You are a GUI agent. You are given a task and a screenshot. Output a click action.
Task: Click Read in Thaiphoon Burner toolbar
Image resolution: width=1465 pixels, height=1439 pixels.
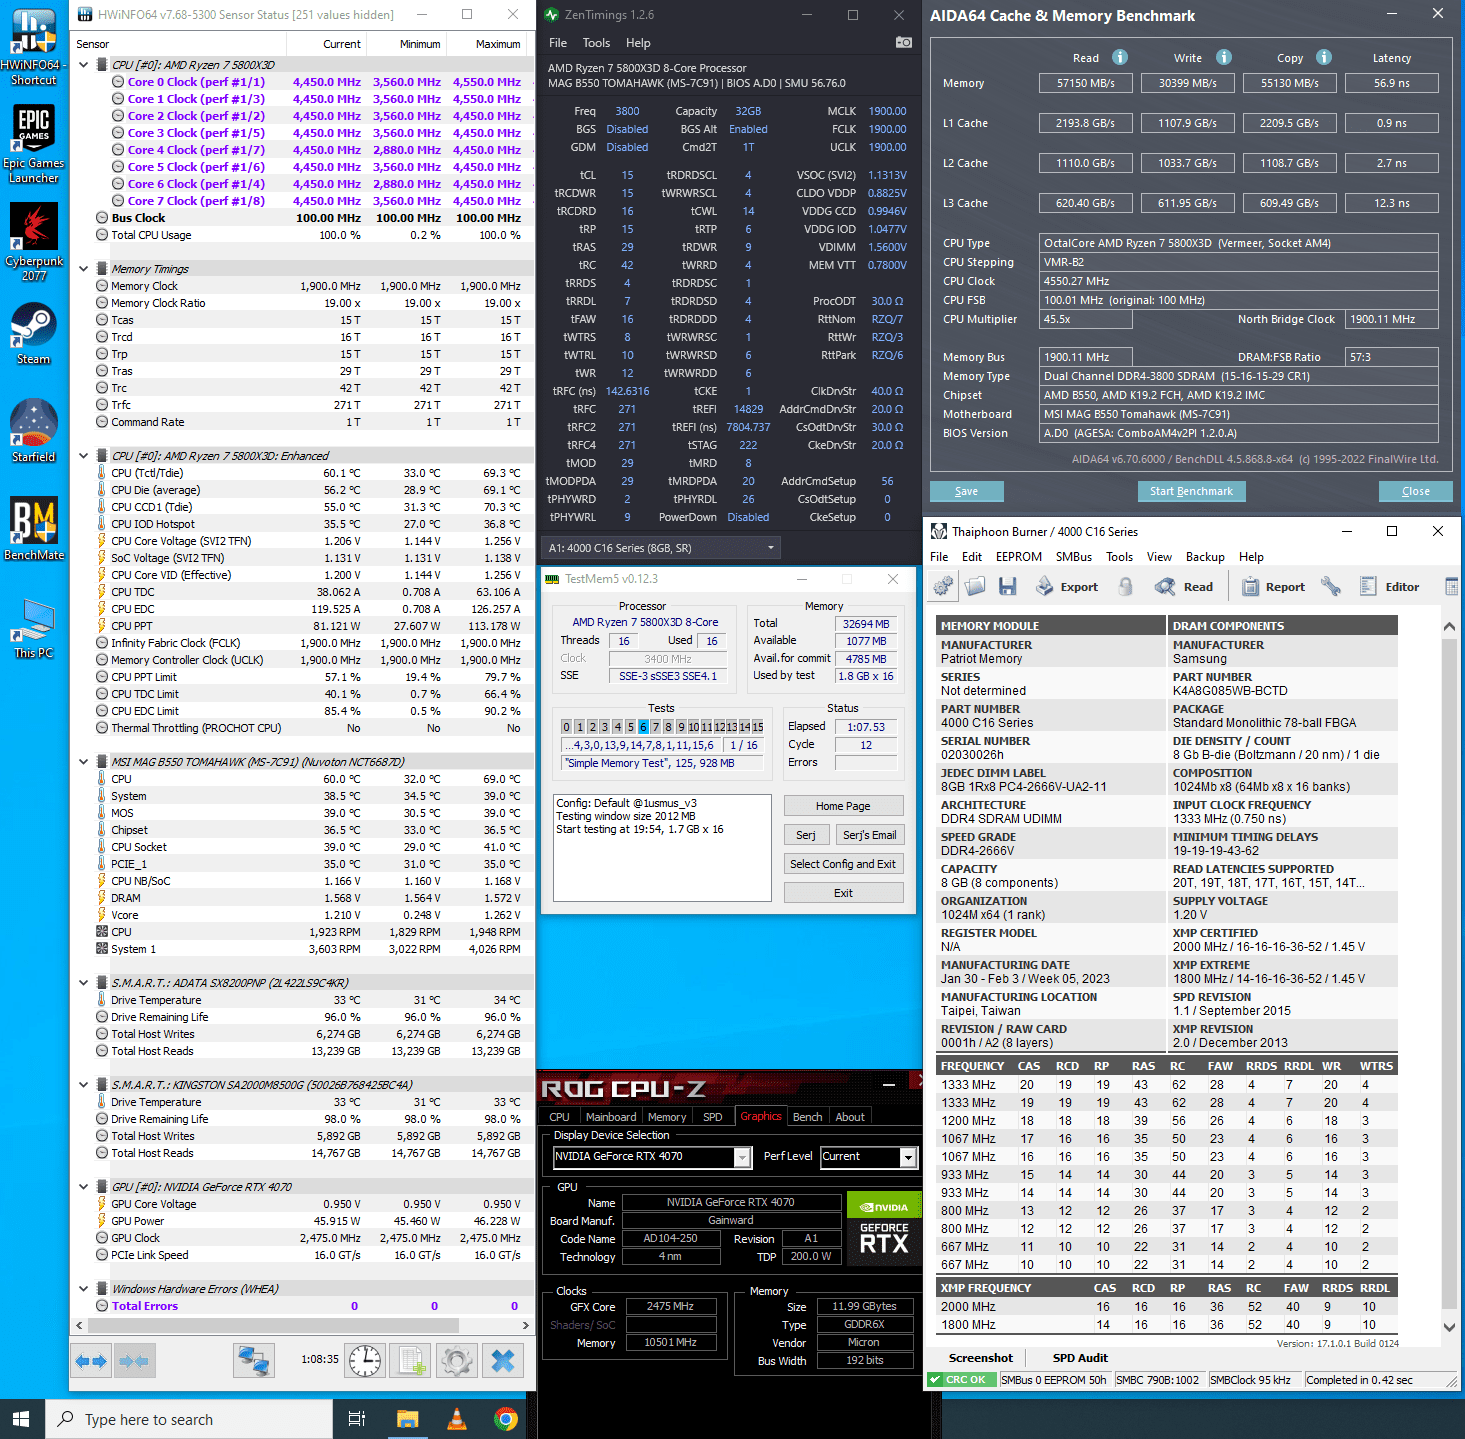(1184, 587)
